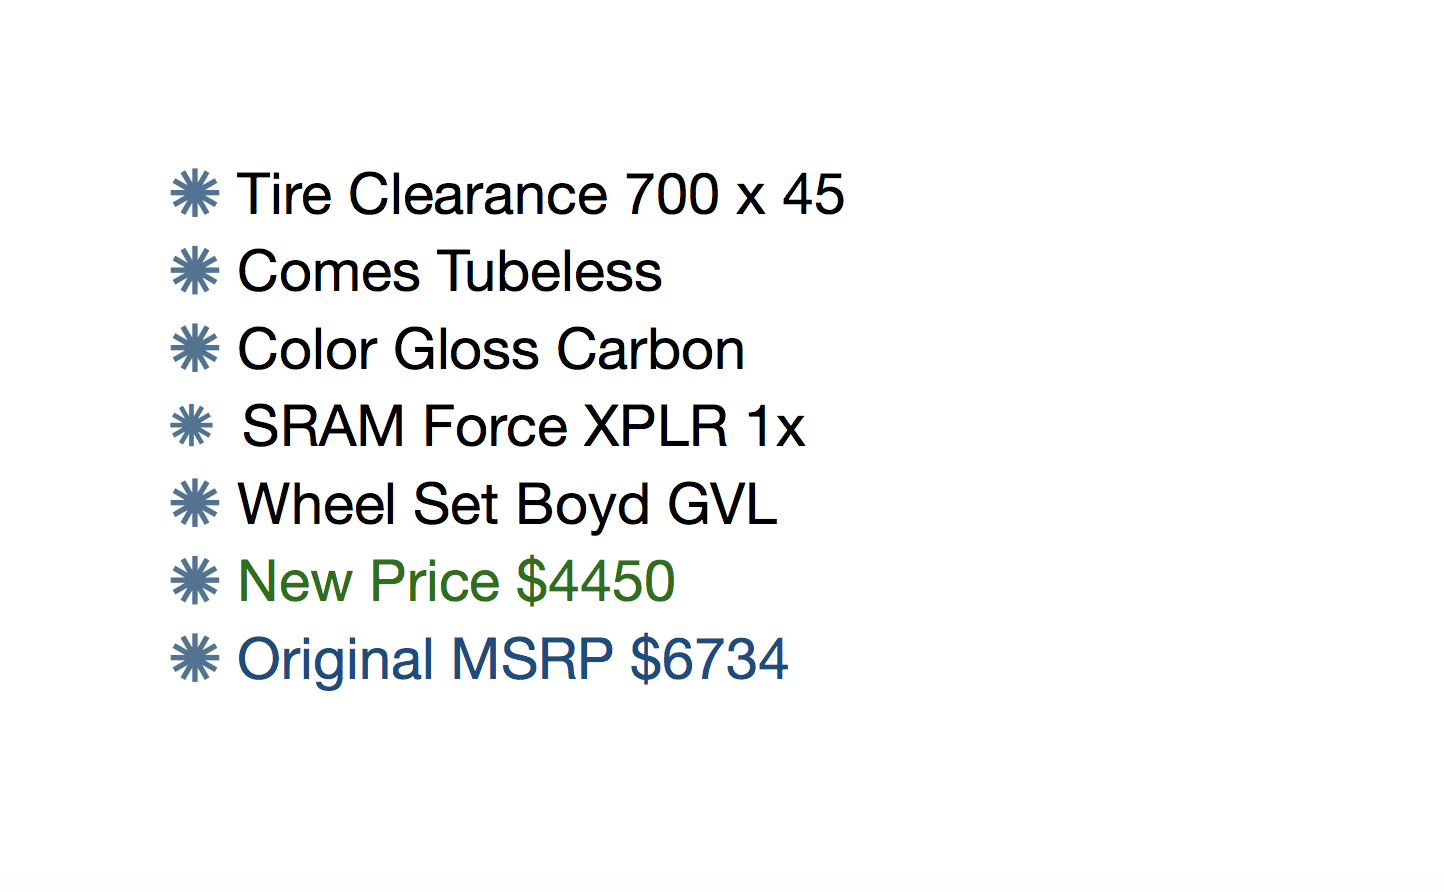Place cursor in Comes Tubeless text
Screen dimensions: 1444x892
pos(449,272)
